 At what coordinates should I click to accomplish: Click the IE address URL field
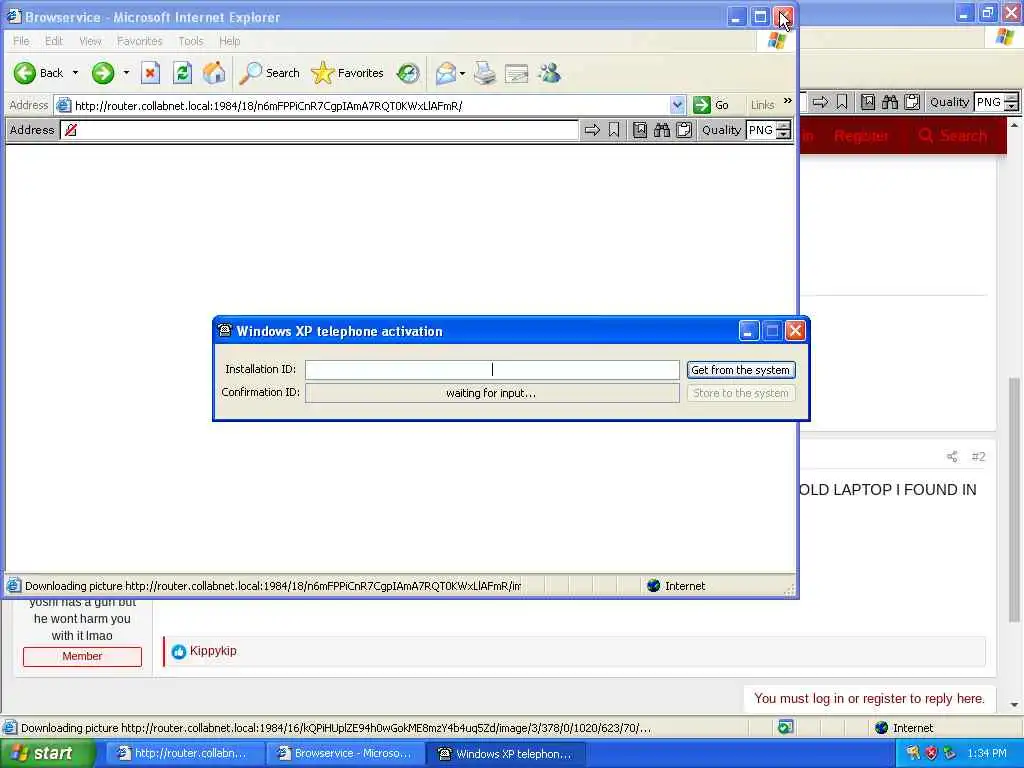[x=371, y=105]
